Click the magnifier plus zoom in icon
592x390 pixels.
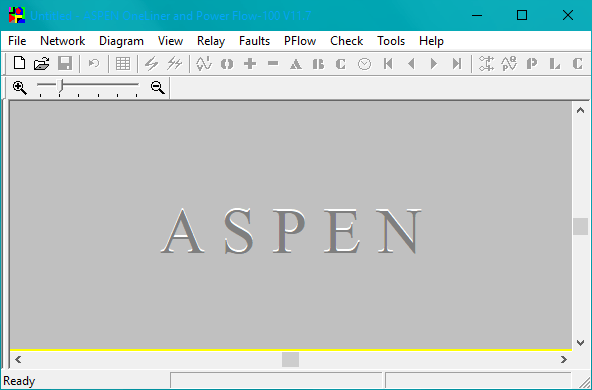19,88
